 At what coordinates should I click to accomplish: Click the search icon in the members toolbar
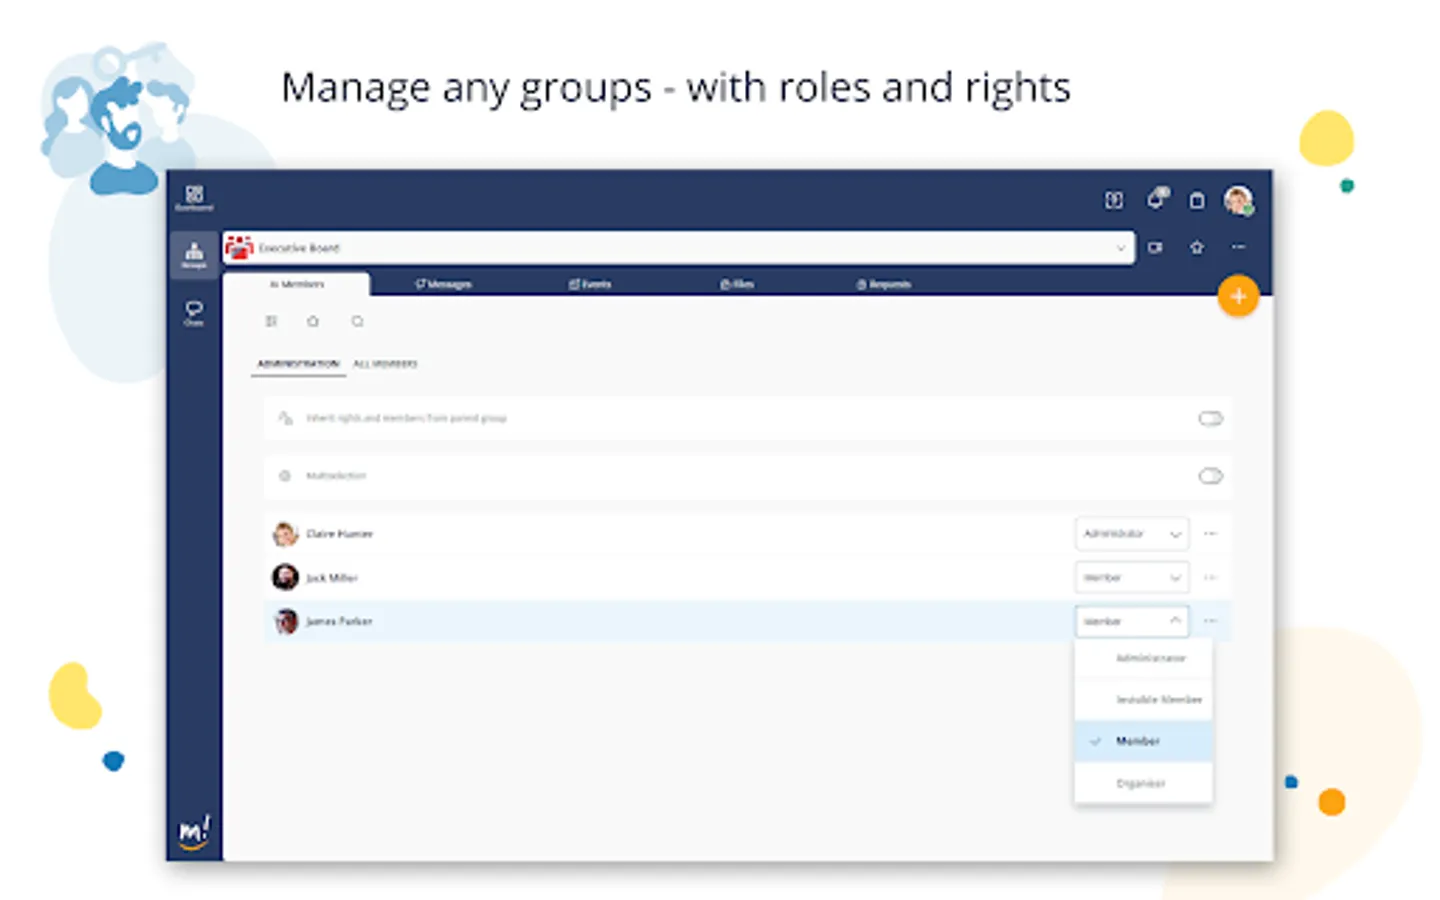pyautogui.click(x=357, y=321)
